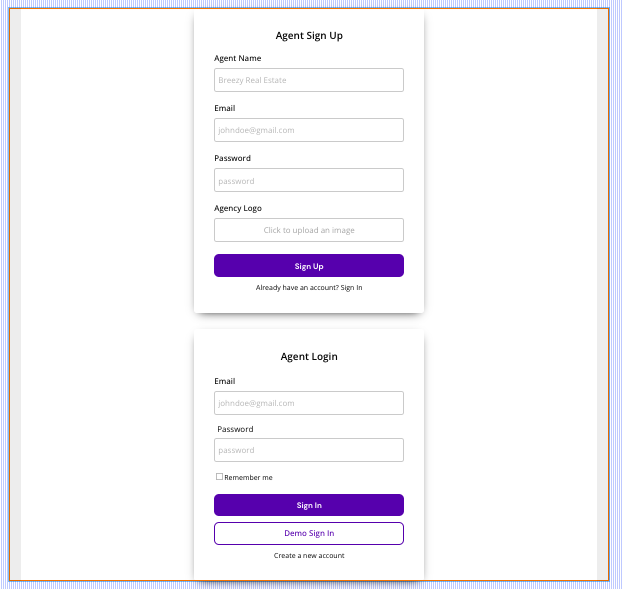The width and height of the screenshot is (622, 589).
Task: Click the Email label in the Sign Up form
Action: [x=225, y=108]
